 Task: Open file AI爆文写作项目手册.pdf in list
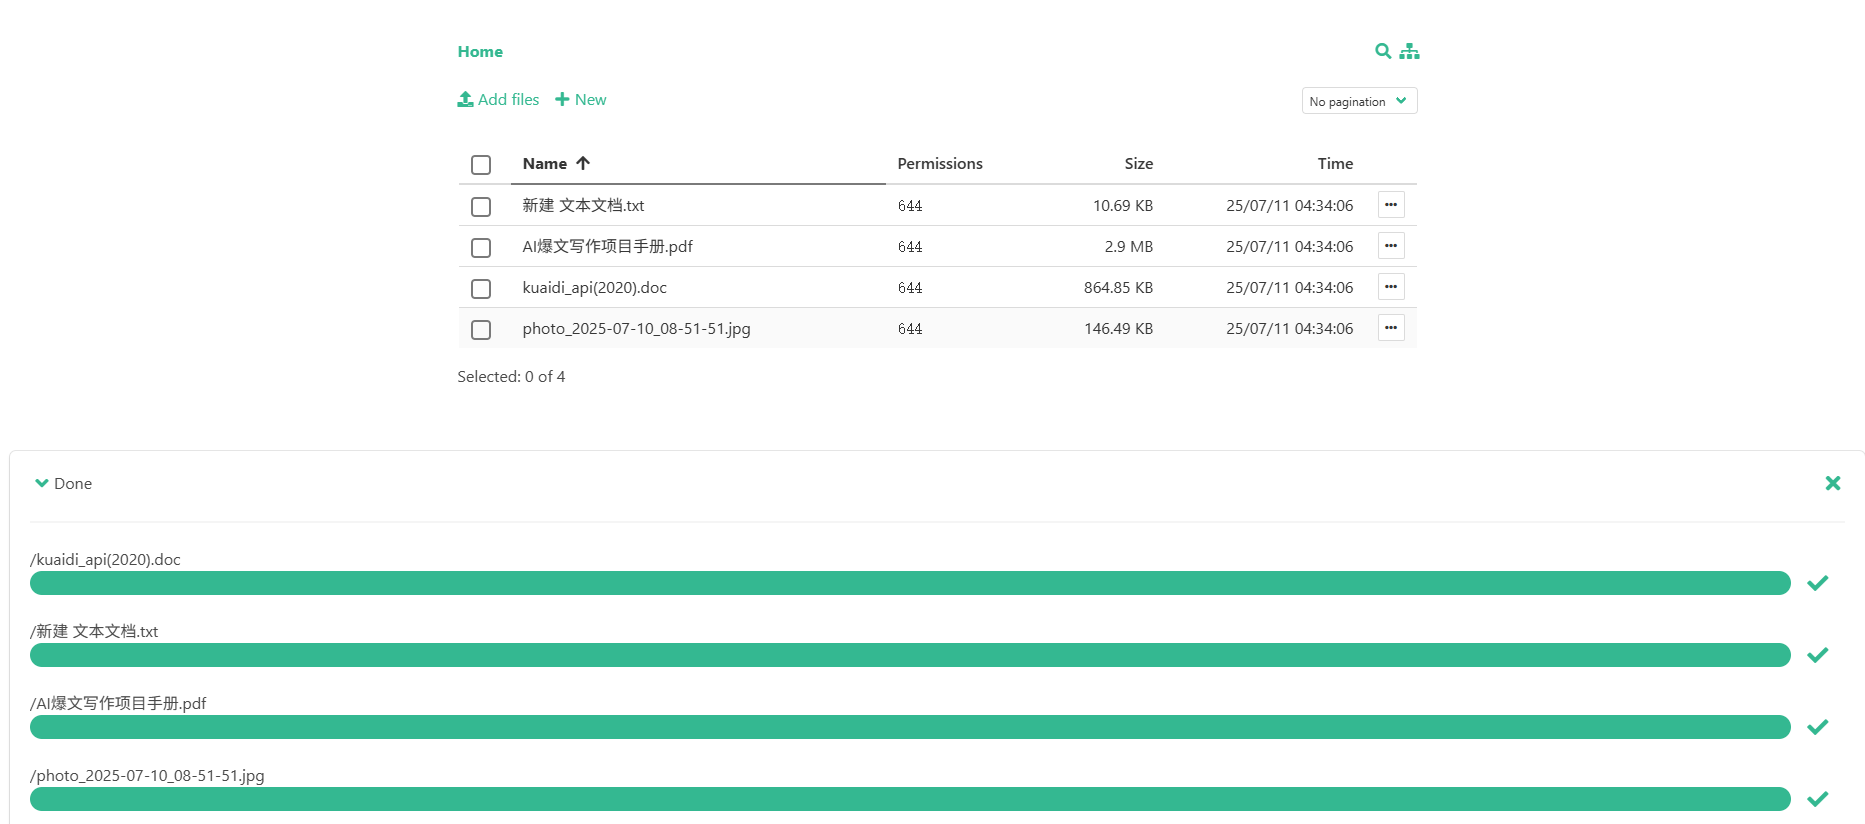pyautogui.click(x=607, y=247)
